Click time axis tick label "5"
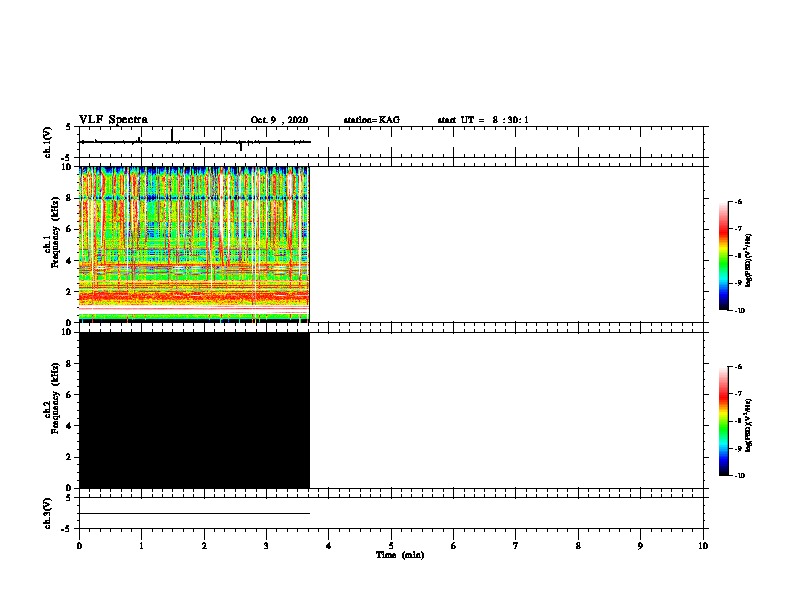Image resolution: width=792 pixels, height=612 pixels. [391, 546]
